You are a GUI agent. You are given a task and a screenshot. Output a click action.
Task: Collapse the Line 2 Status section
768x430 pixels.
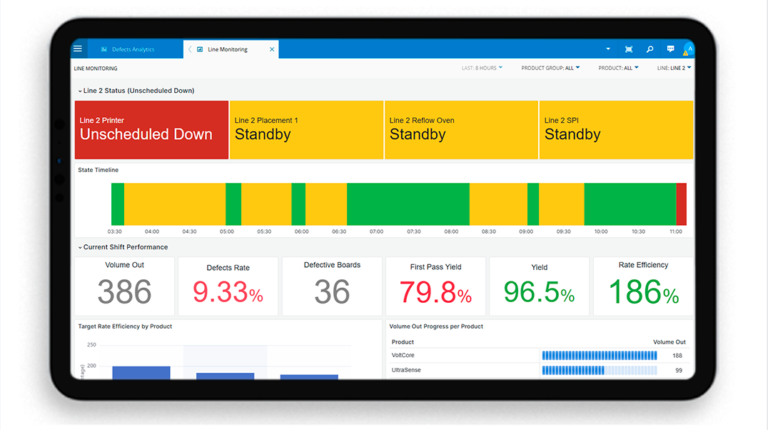click(80, 91)
